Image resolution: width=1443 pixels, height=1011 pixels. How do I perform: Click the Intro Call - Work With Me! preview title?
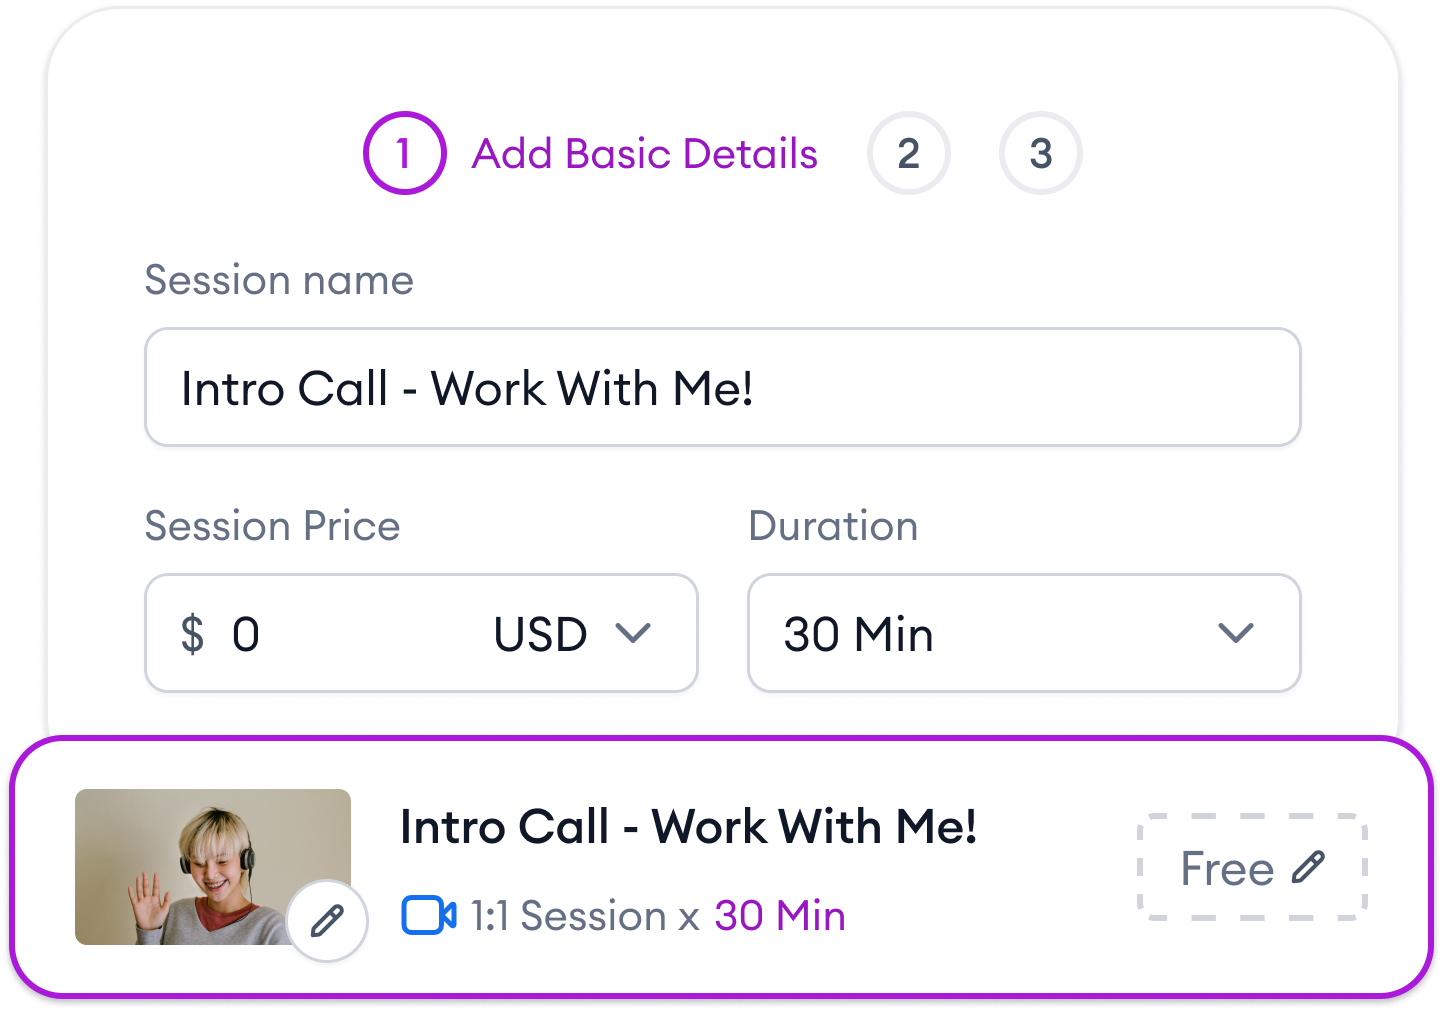coord(689,827)
